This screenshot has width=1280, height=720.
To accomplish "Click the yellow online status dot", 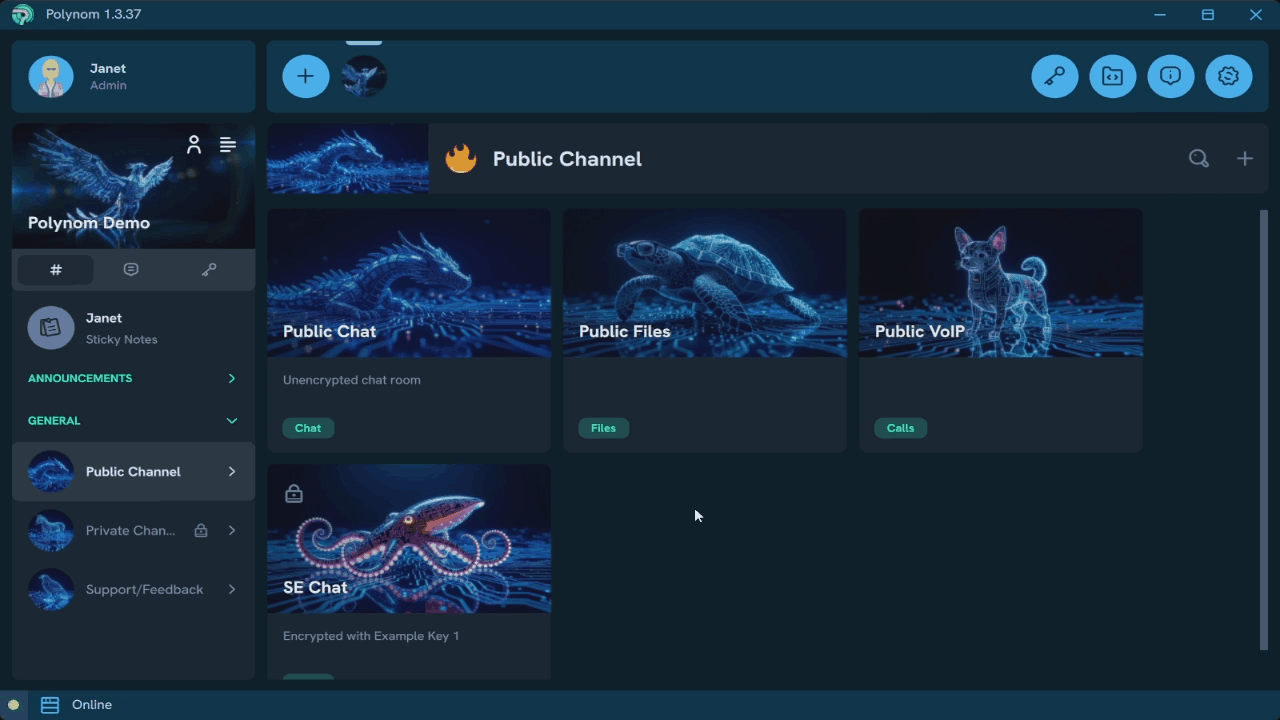I will pos(14,705).
